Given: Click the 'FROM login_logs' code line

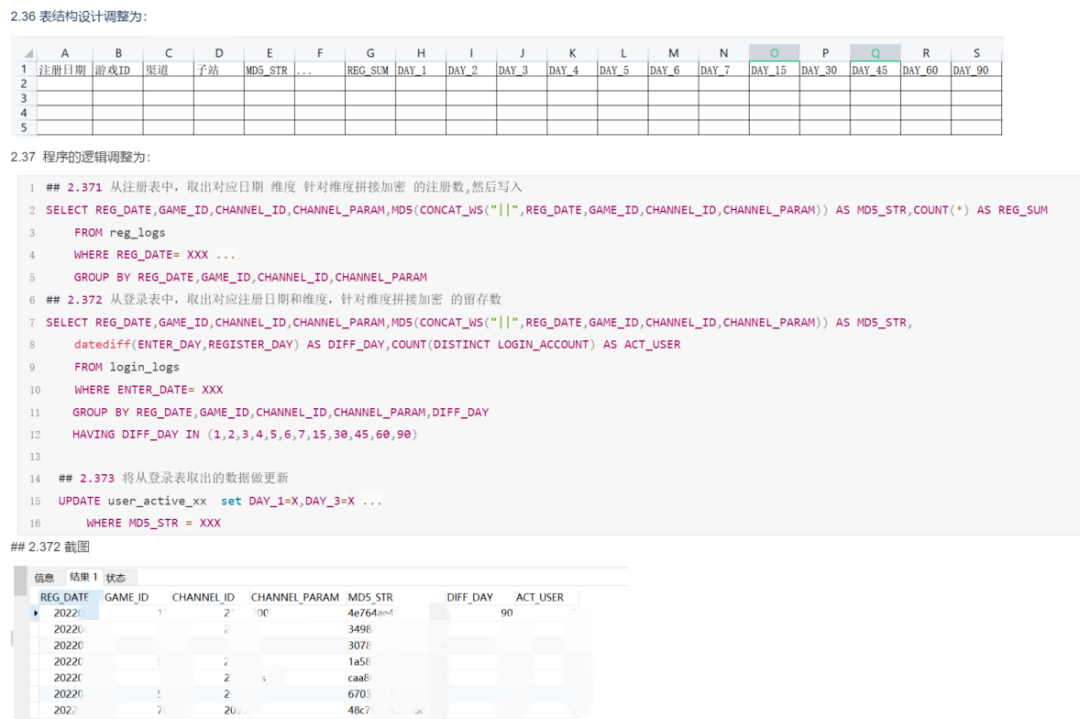Looking at the screenshot, I should pyautogui.click(x=127, y=367).
